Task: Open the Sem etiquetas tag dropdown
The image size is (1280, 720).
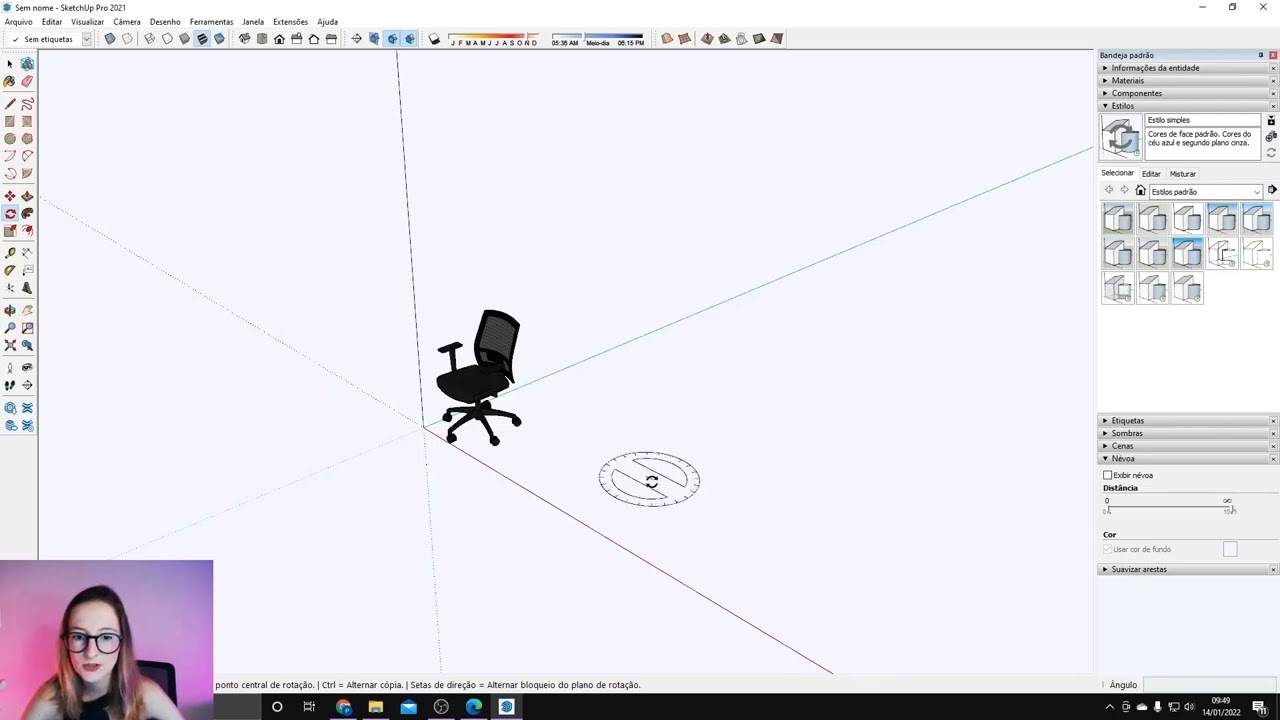Action: (x=86, y=39)
